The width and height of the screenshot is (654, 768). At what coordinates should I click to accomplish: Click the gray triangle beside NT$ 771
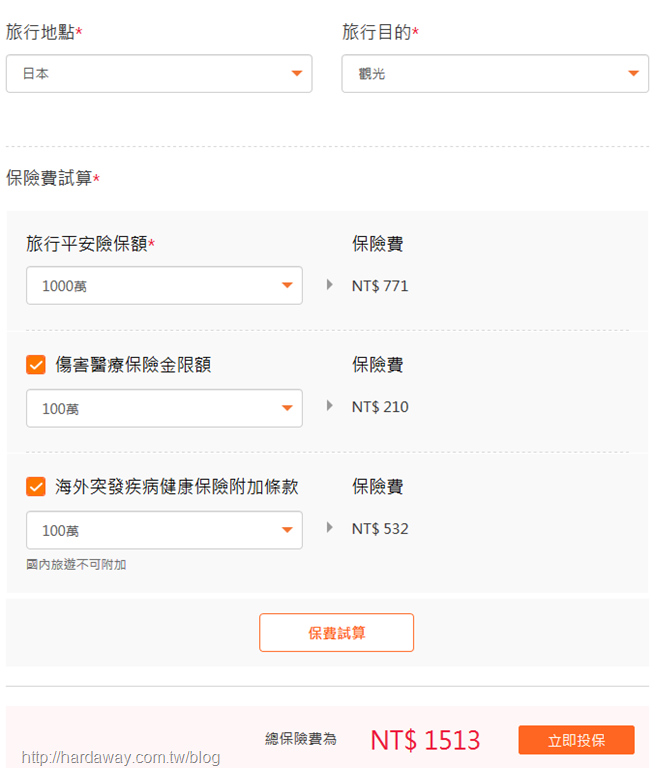[x=330, y=285]
